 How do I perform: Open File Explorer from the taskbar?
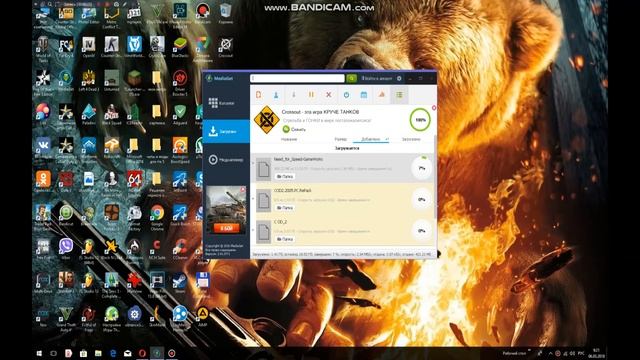click(x=98, y=353)
